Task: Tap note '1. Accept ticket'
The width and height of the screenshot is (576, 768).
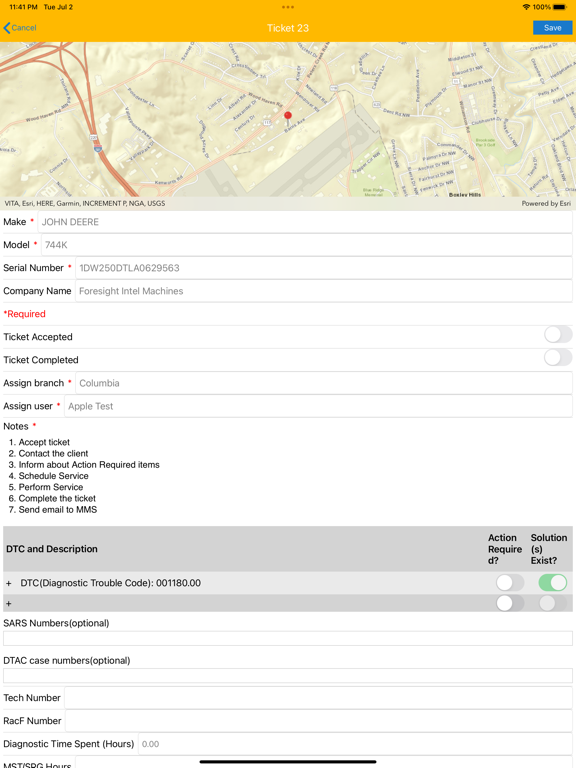Action: [39, 442]
